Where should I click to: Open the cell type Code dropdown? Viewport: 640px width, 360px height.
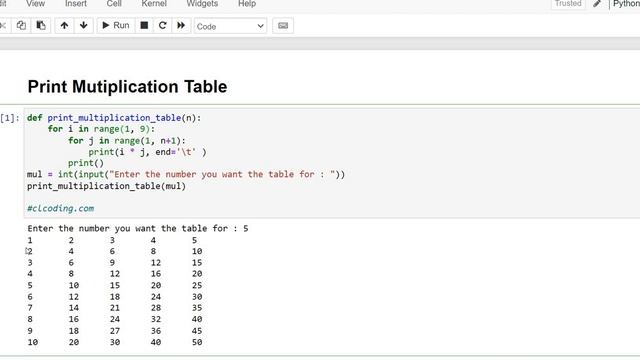tap(230, 26)
